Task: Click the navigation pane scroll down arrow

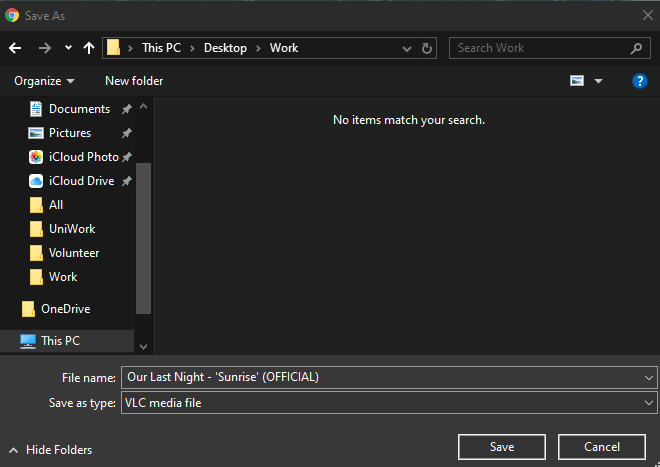Action: 144,347
